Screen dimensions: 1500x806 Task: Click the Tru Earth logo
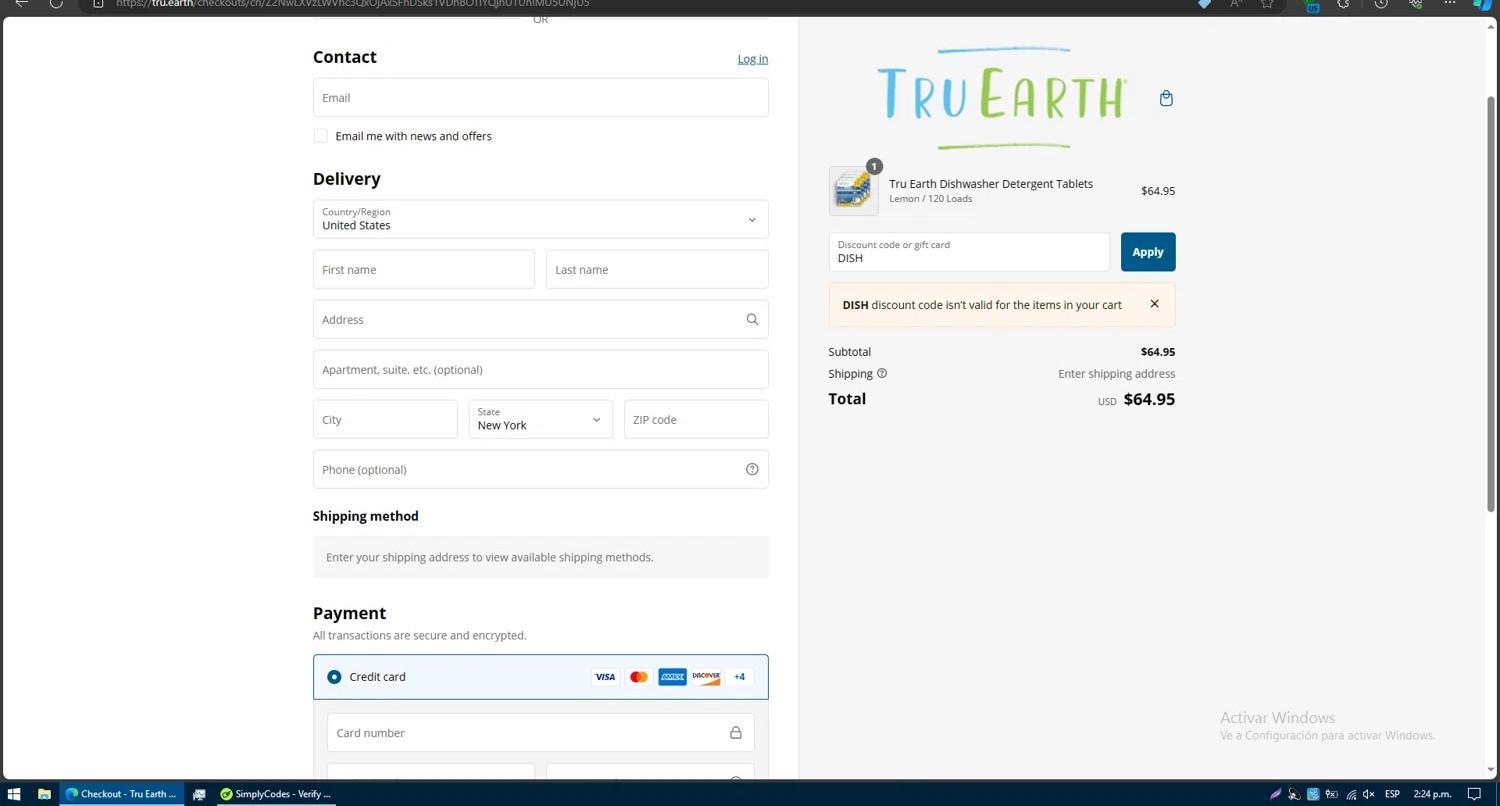click(x=1002, y=97)
